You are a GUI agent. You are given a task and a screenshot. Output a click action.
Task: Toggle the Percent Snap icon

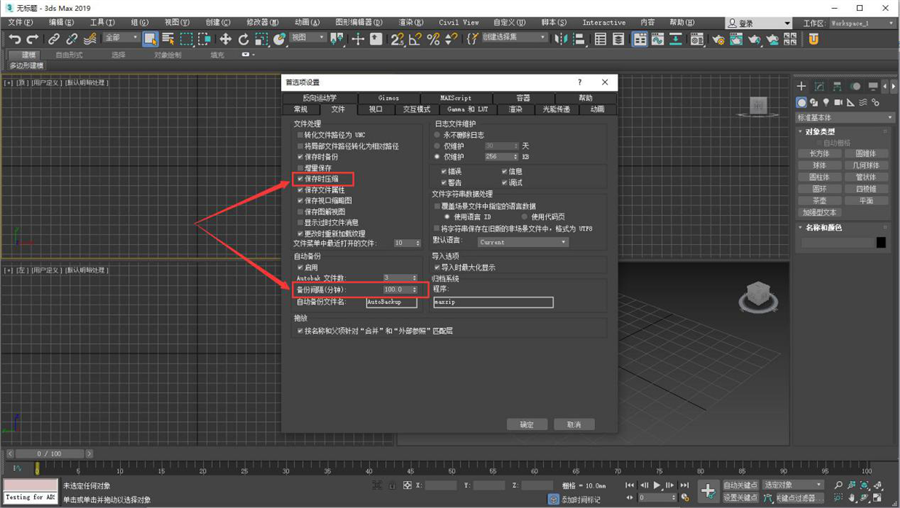(433, 39)
